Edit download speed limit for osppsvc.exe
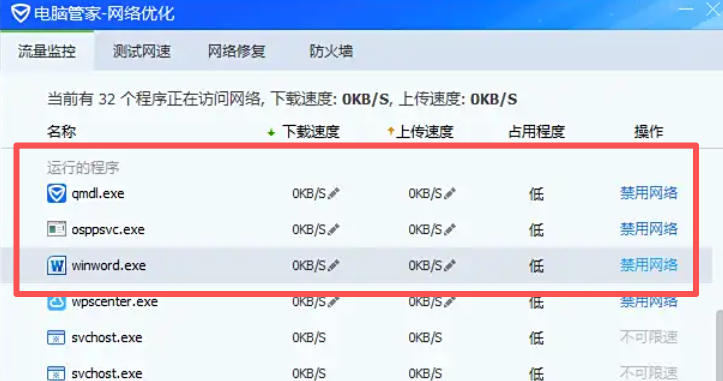723x381 pixels. click(333, 229)
